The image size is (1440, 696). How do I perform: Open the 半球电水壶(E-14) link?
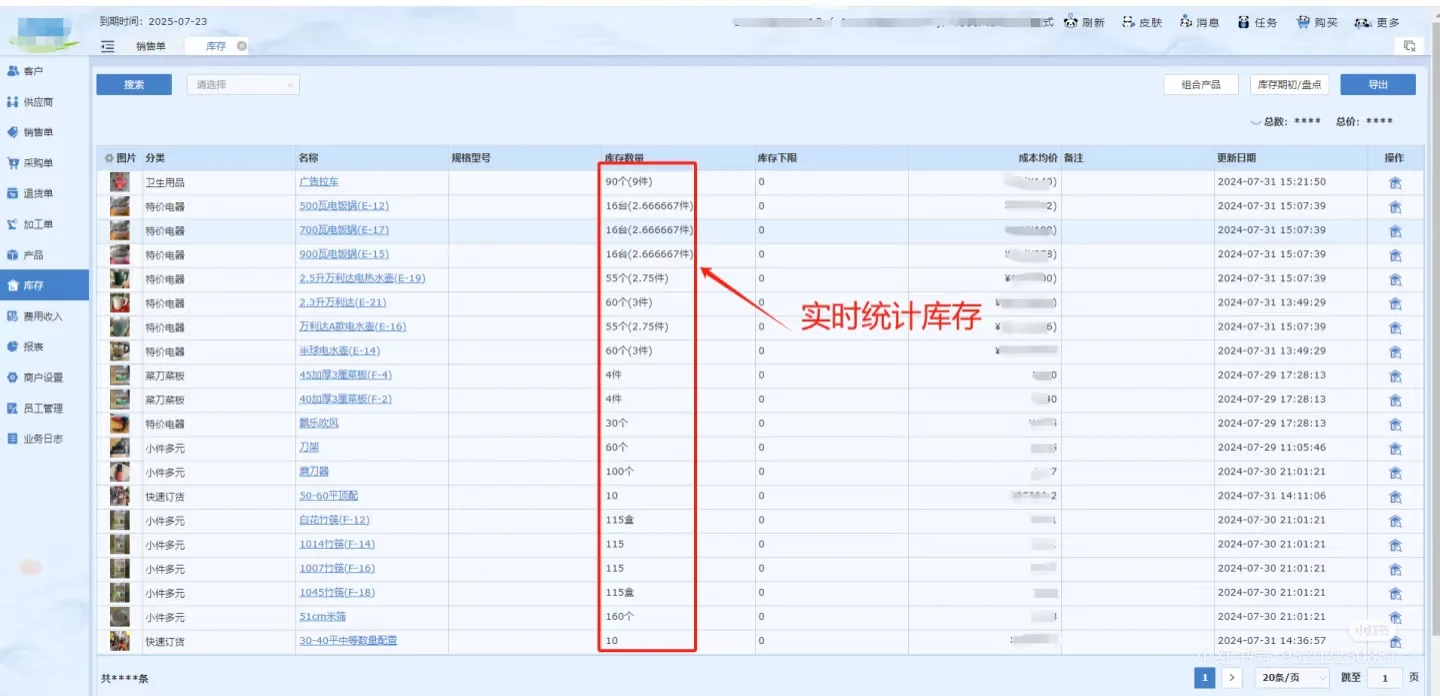pyautogui.click(x=340, y=351)
